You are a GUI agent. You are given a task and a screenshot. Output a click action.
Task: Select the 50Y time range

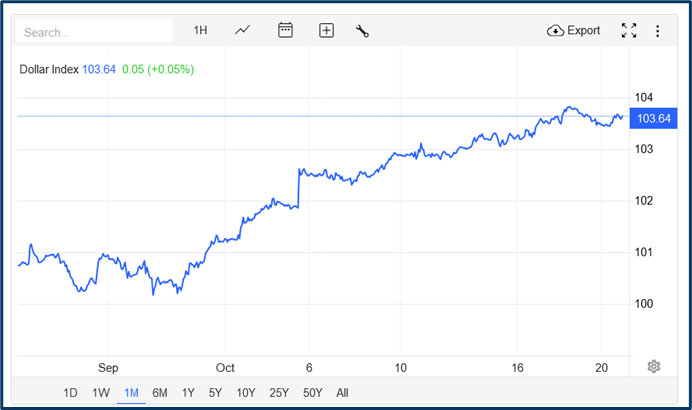click(312, 393)
